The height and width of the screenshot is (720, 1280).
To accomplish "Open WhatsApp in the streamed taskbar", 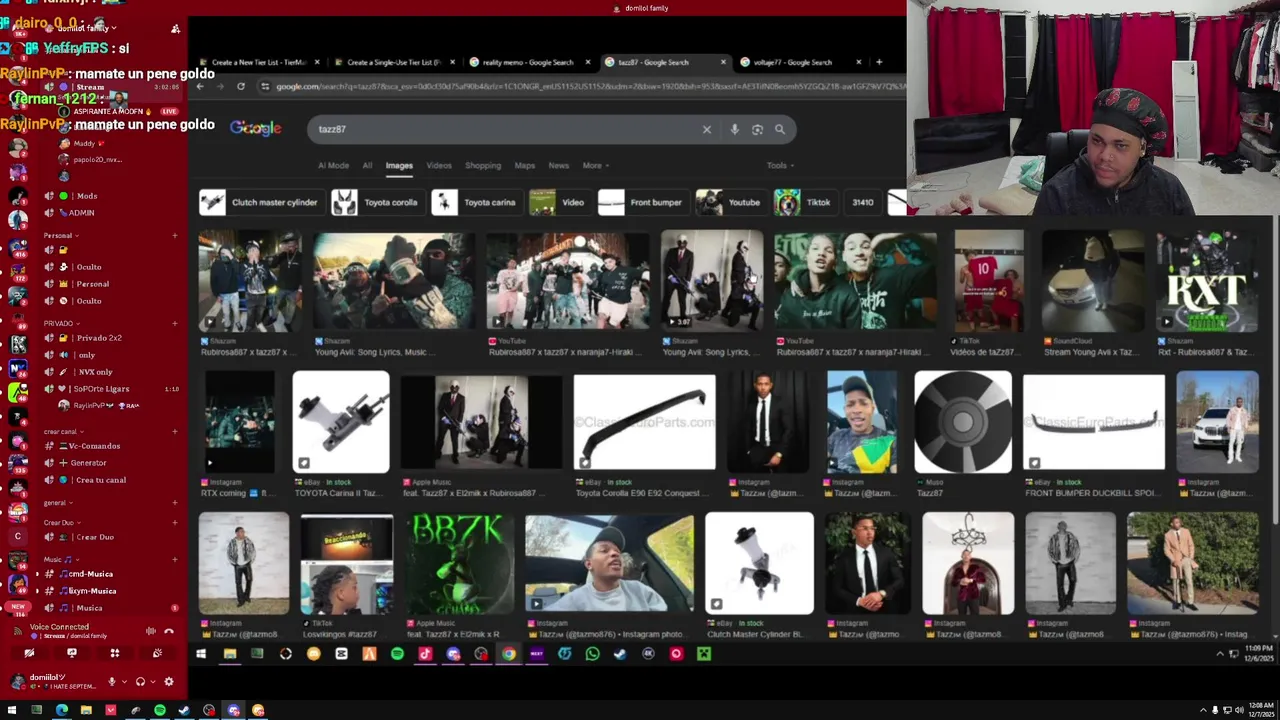I will click(x=592, y=654).
